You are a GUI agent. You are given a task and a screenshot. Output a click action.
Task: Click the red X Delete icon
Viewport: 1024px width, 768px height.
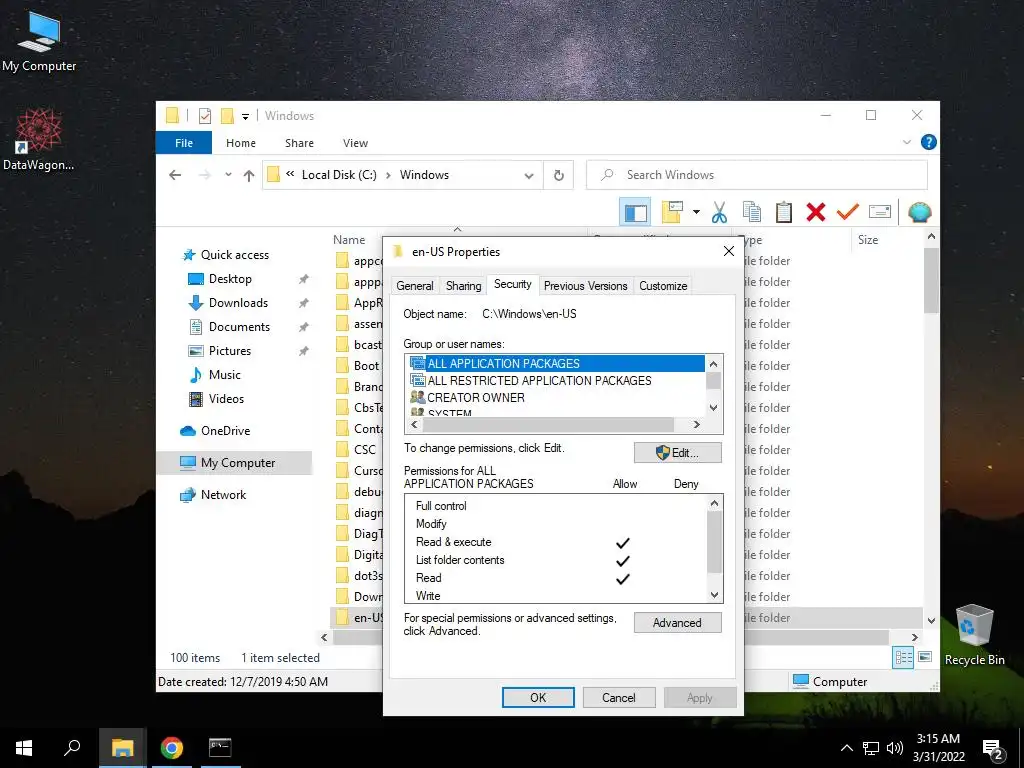[816, 212]
